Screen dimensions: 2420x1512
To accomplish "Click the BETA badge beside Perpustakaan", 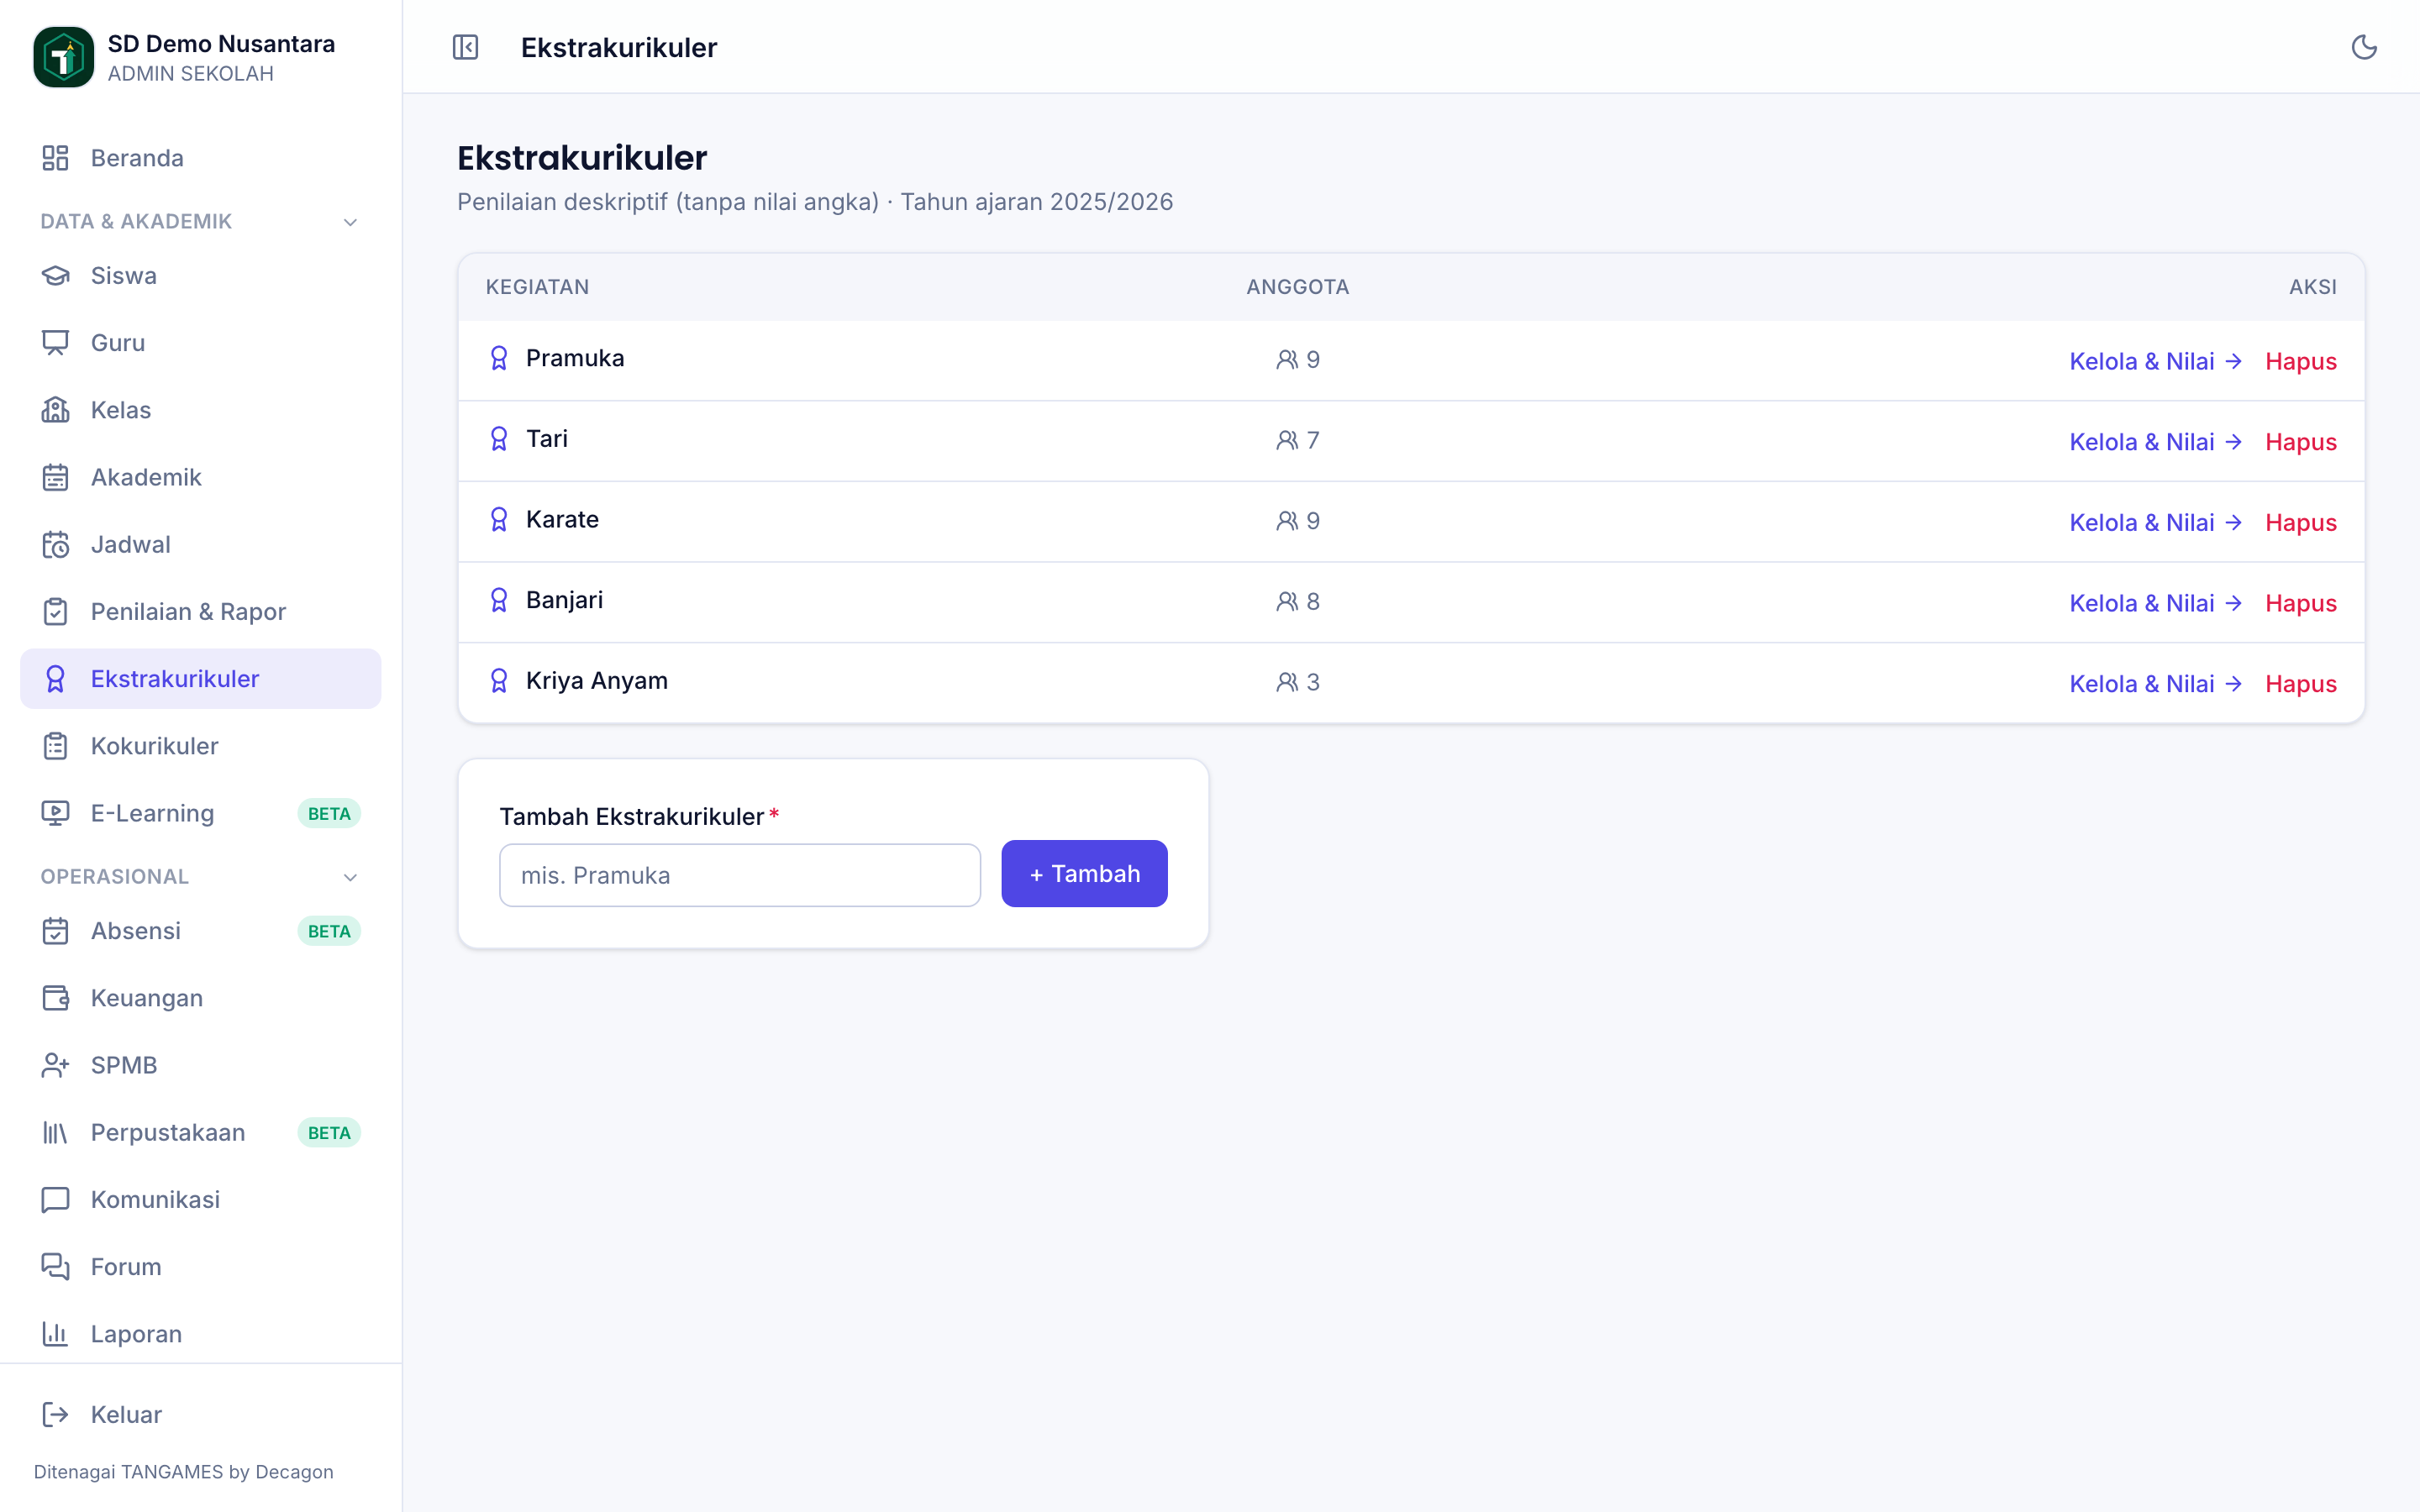I will pos(329,1133).
